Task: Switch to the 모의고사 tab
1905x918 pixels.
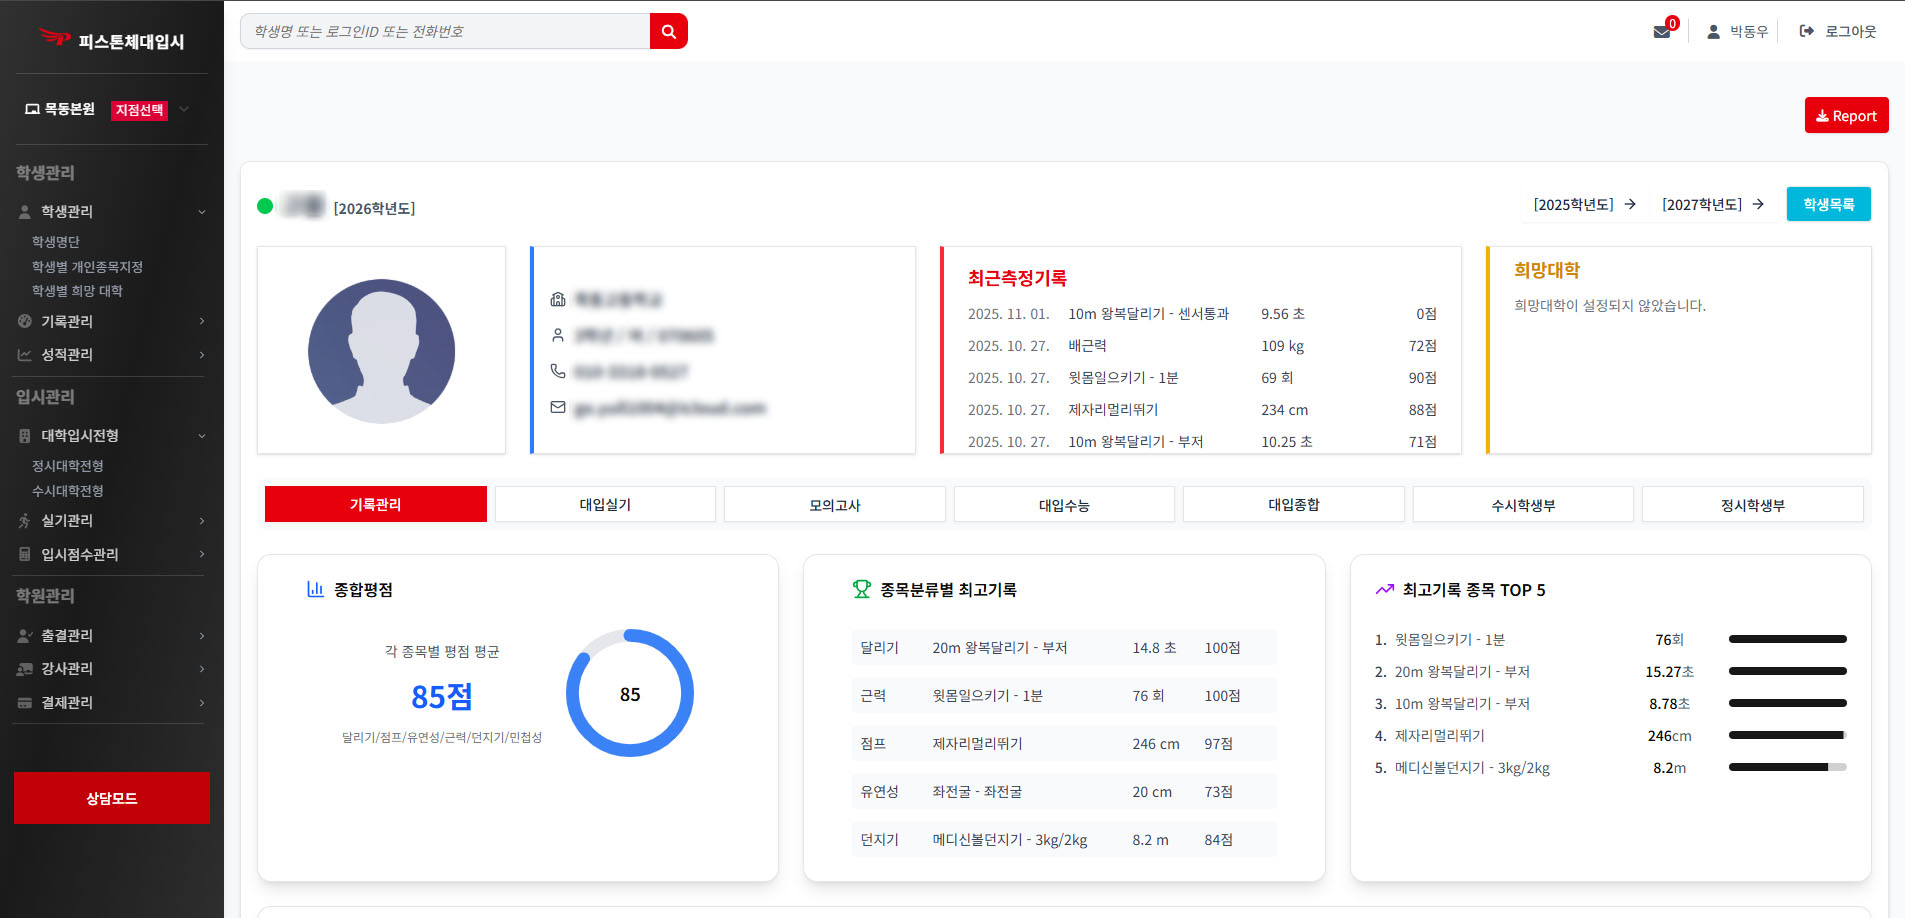Action: (834, 505)
